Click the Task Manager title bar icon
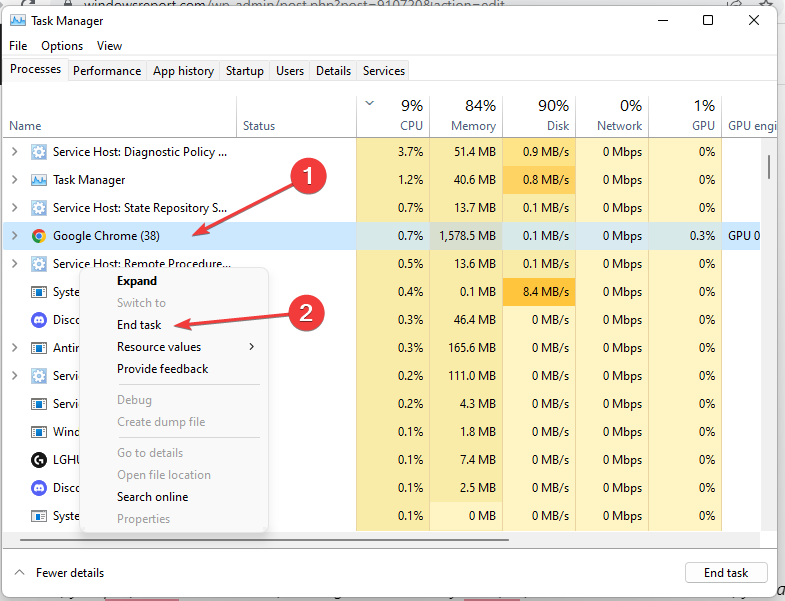Image resolution: width=785 pixels, height=601 pixels. (x=18, y=20)
